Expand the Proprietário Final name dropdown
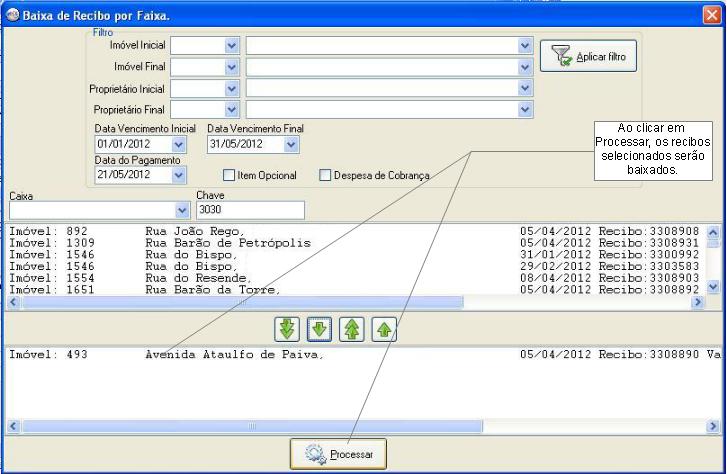Image resolution: width=727 pixels, height=474 pixels. click(525, 109)
